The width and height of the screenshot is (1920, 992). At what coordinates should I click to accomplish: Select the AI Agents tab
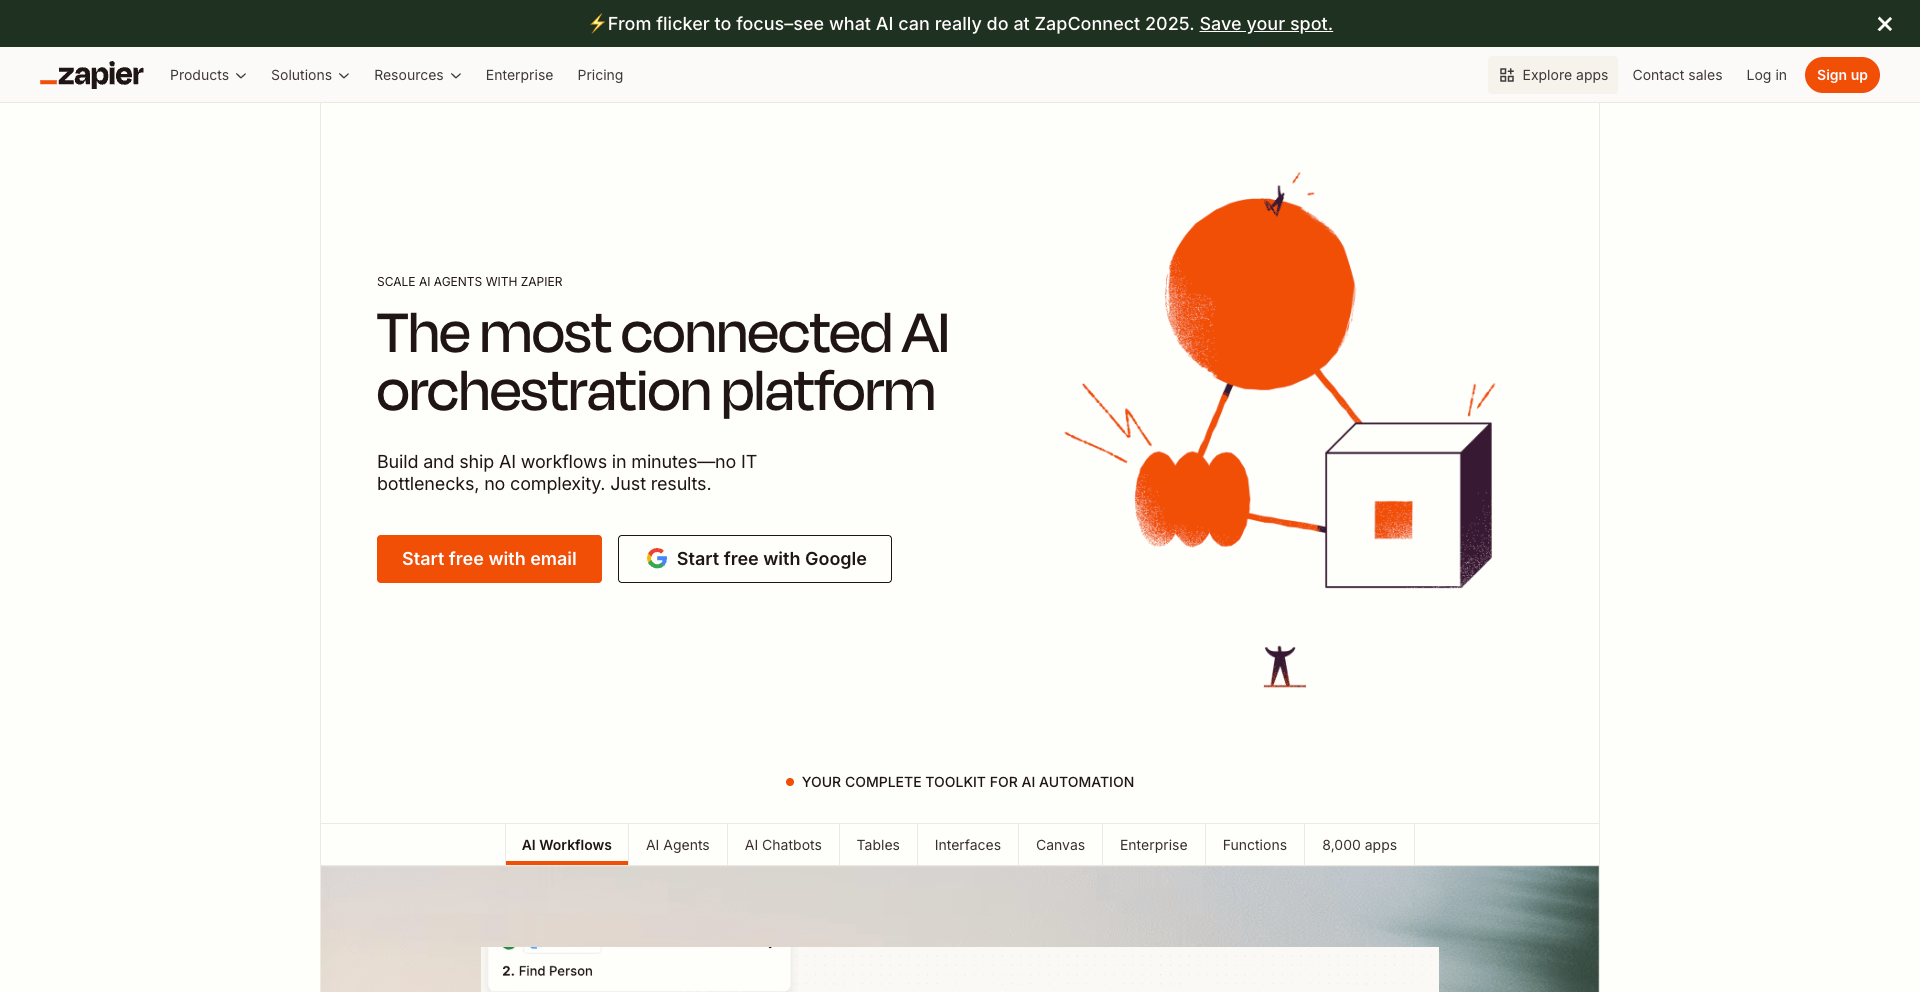tap(677, 845)
